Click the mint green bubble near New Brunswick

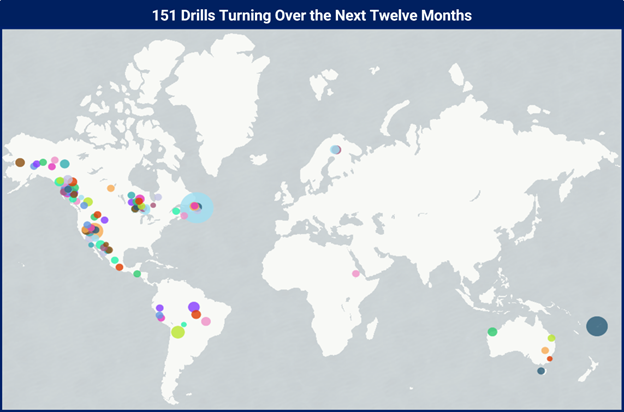coord(176,211)
